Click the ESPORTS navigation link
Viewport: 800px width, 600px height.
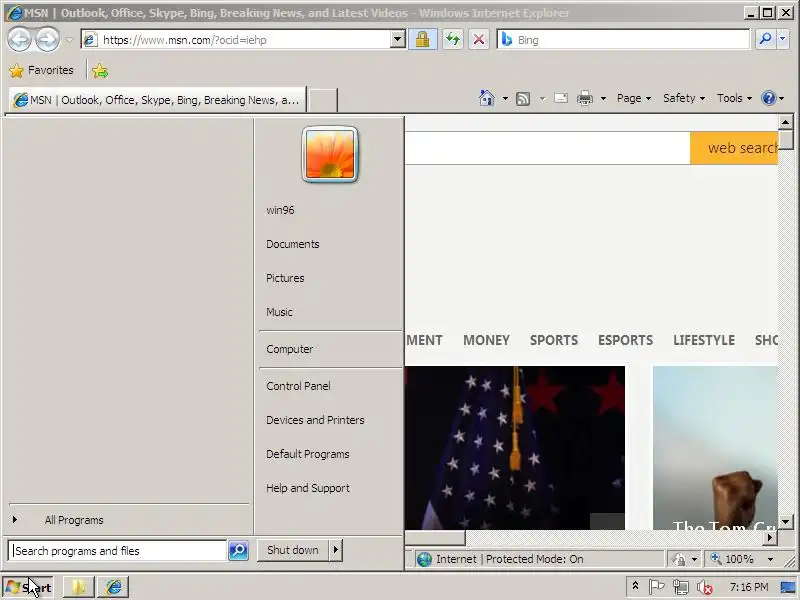point(625,340)
